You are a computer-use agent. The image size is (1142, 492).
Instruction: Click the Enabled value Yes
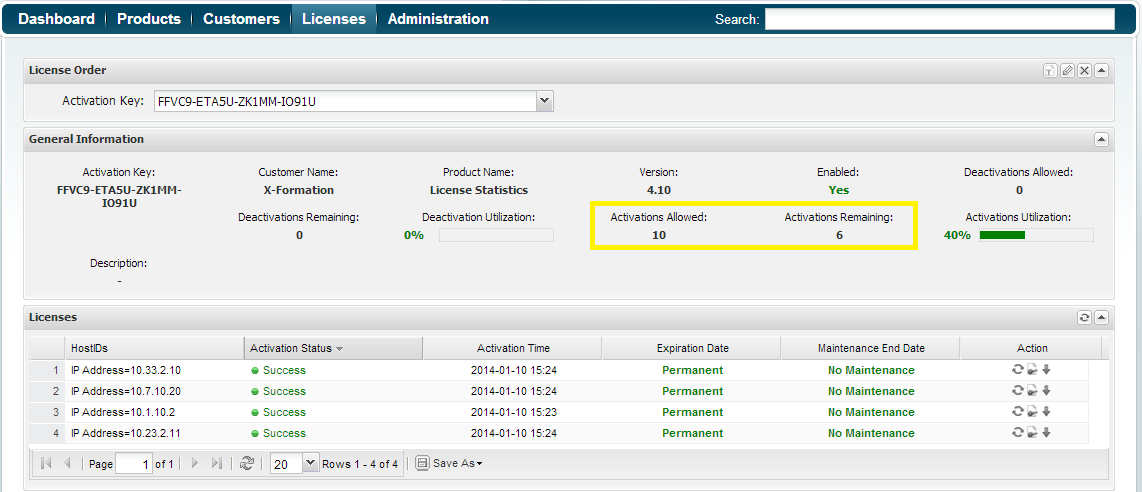838,190
